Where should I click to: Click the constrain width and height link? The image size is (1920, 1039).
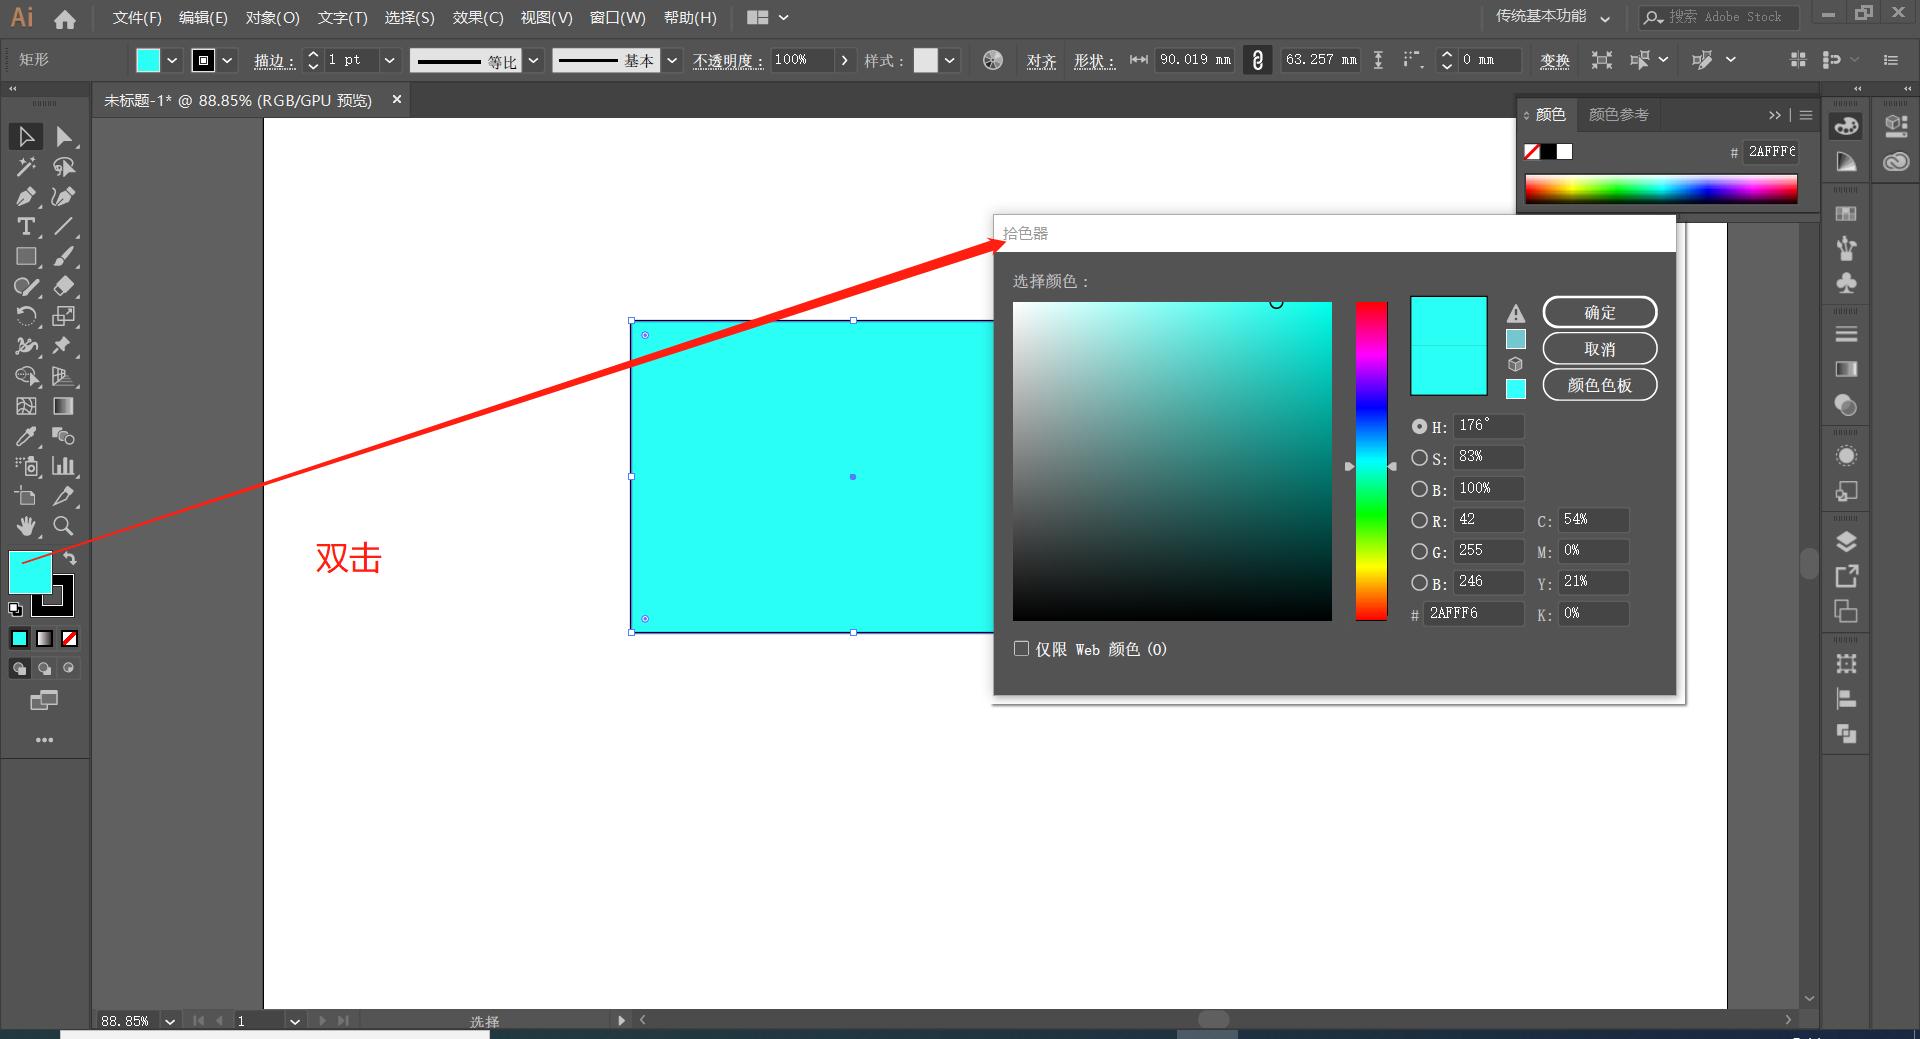click(x=1257, y=60)
